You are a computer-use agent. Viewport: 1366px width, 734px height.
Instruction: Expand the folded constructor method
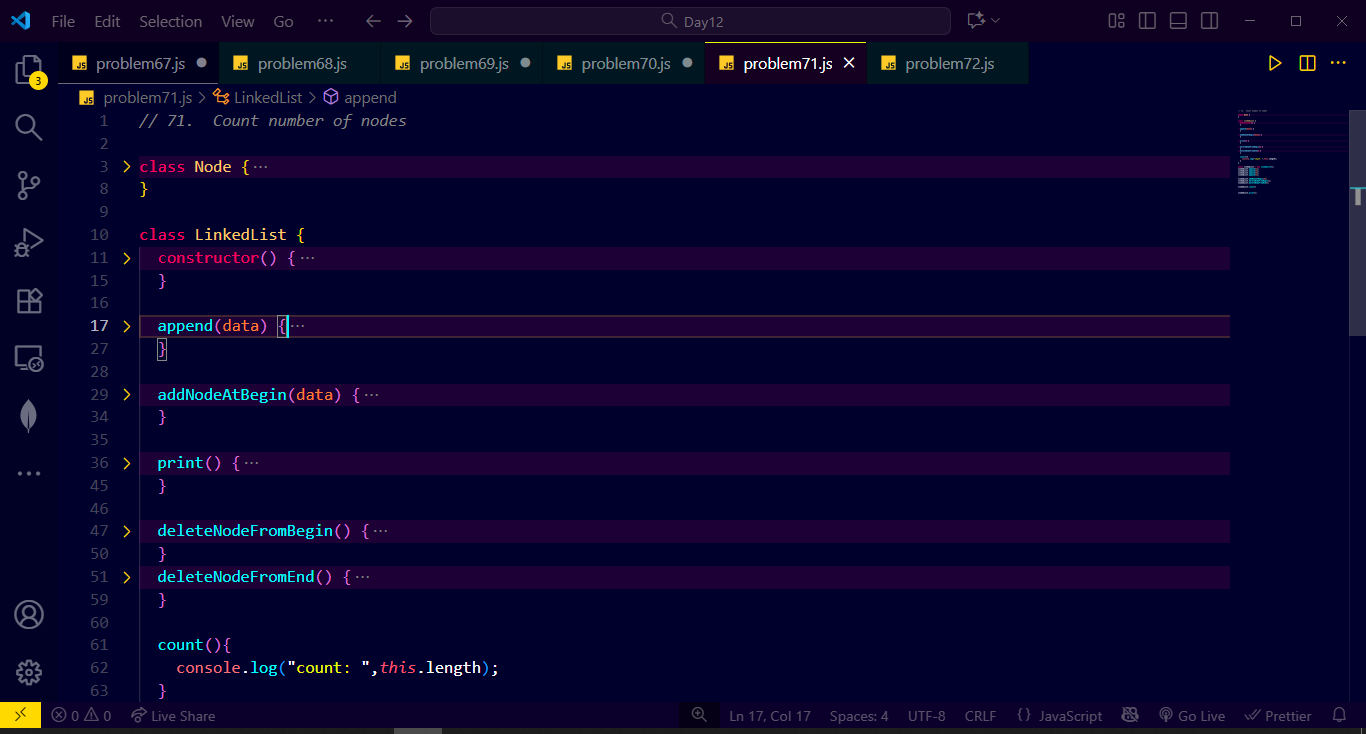[127, 258]
